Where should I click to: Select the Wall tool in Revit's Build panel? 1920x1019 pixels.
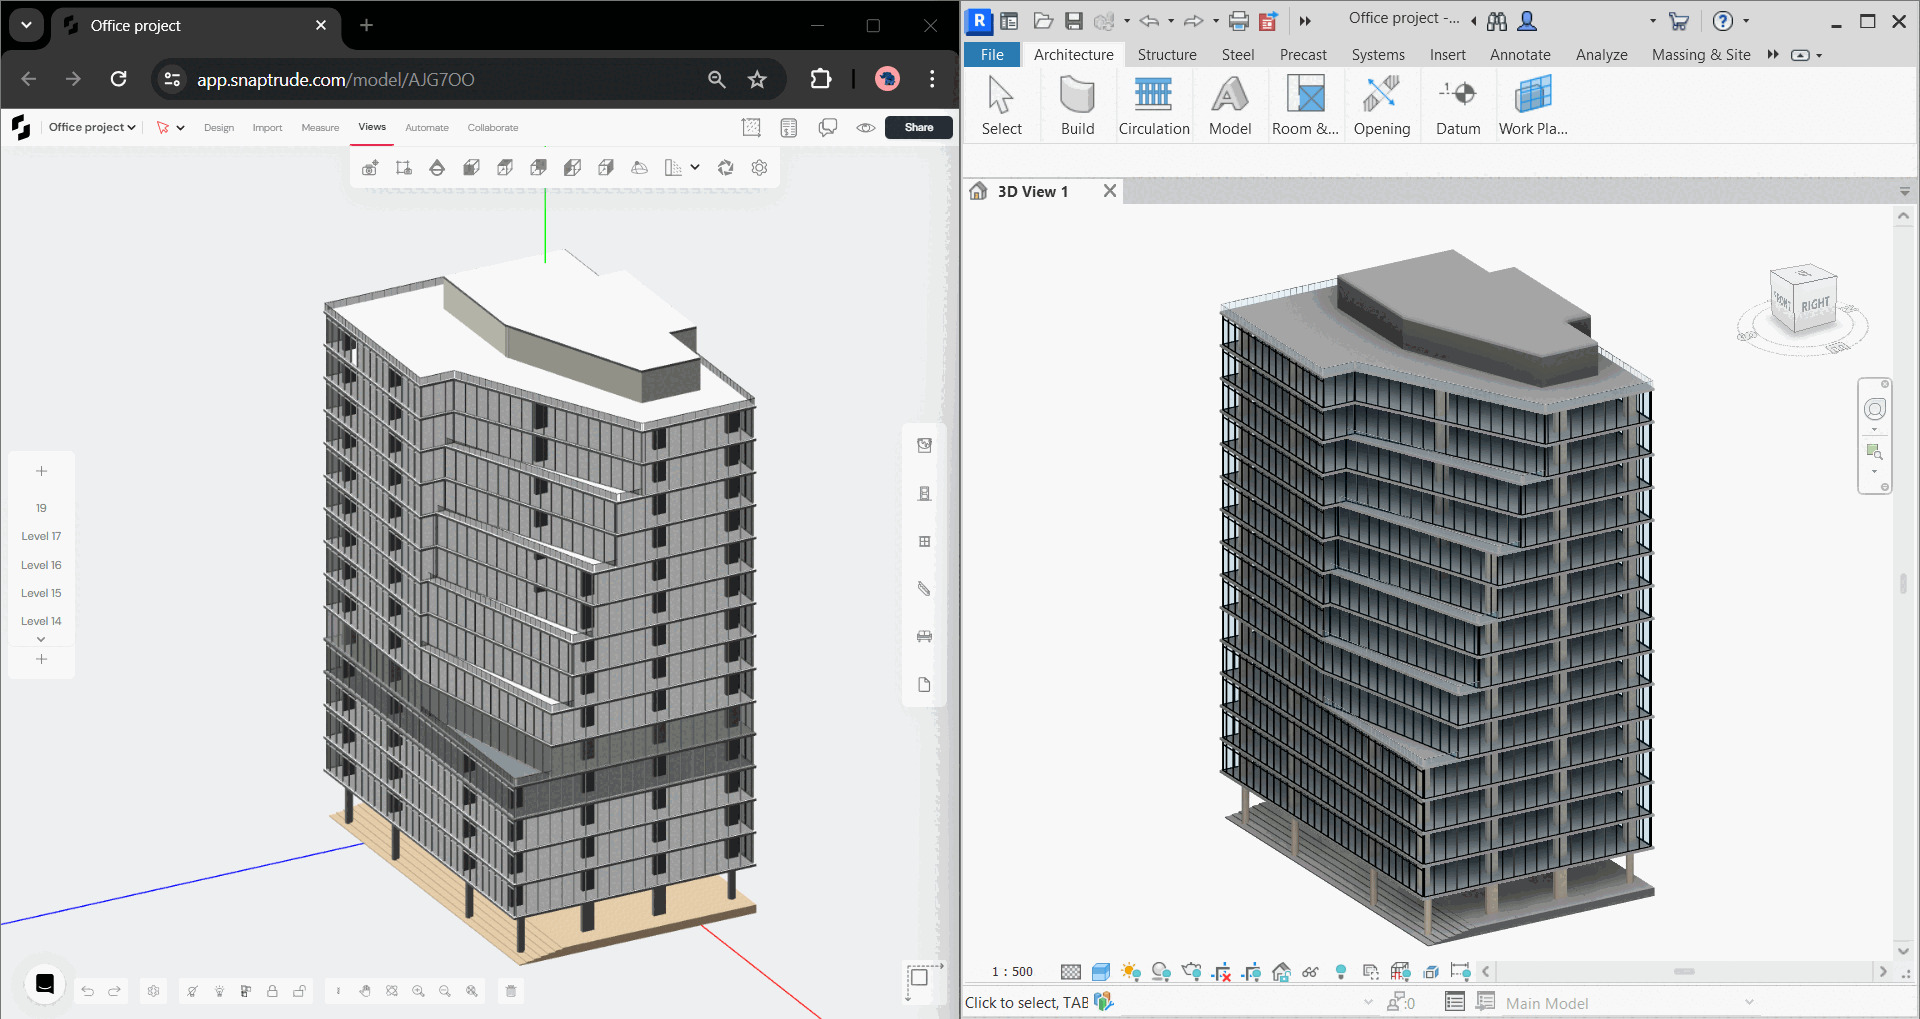coord(1076,105)
